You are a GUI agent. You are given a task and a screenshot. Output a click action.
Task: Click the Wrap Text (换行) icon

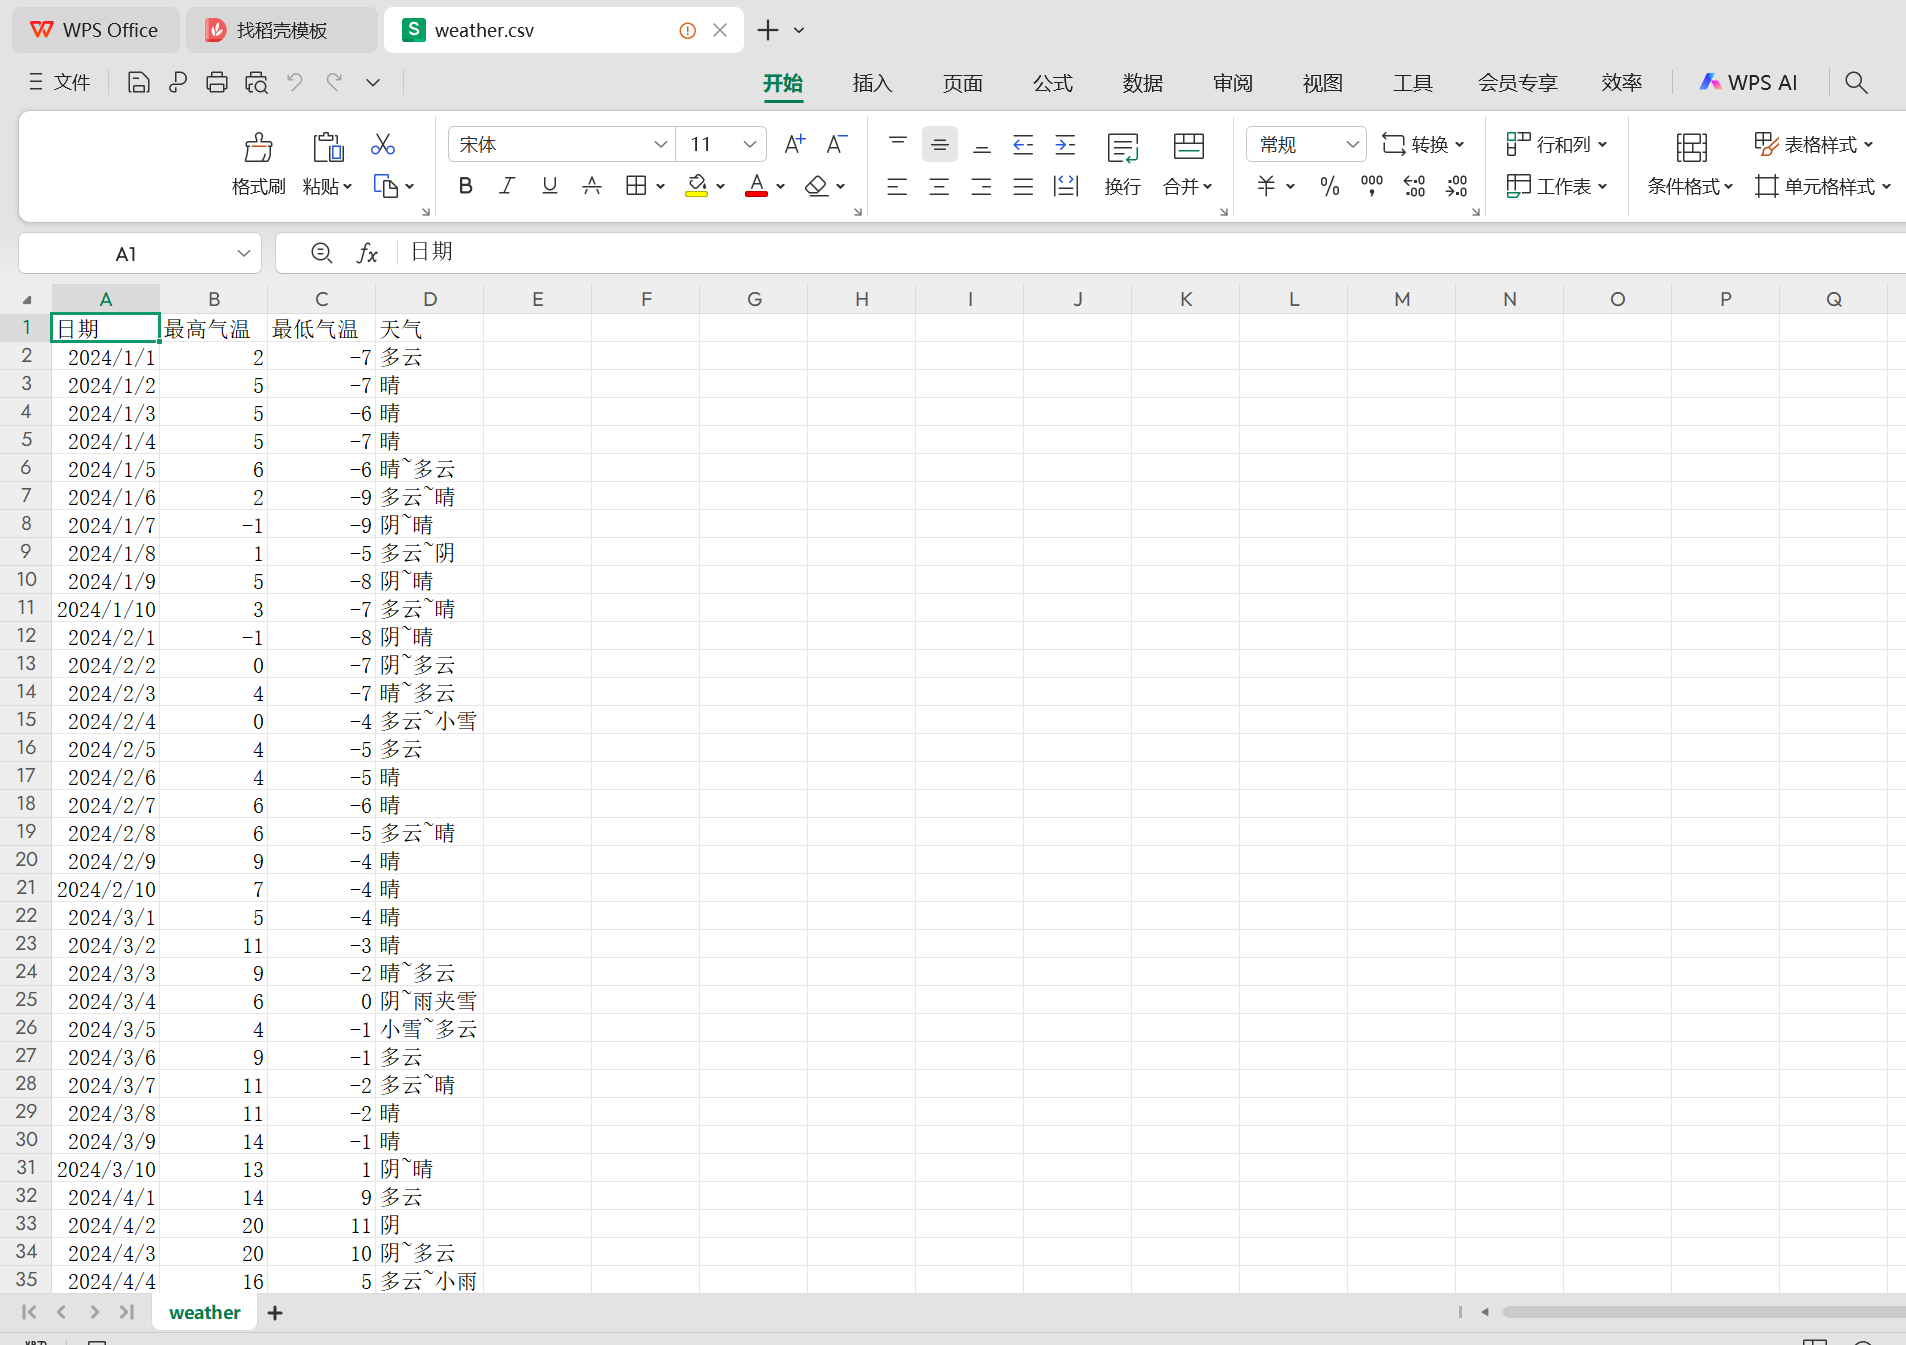coord(1123,147)
